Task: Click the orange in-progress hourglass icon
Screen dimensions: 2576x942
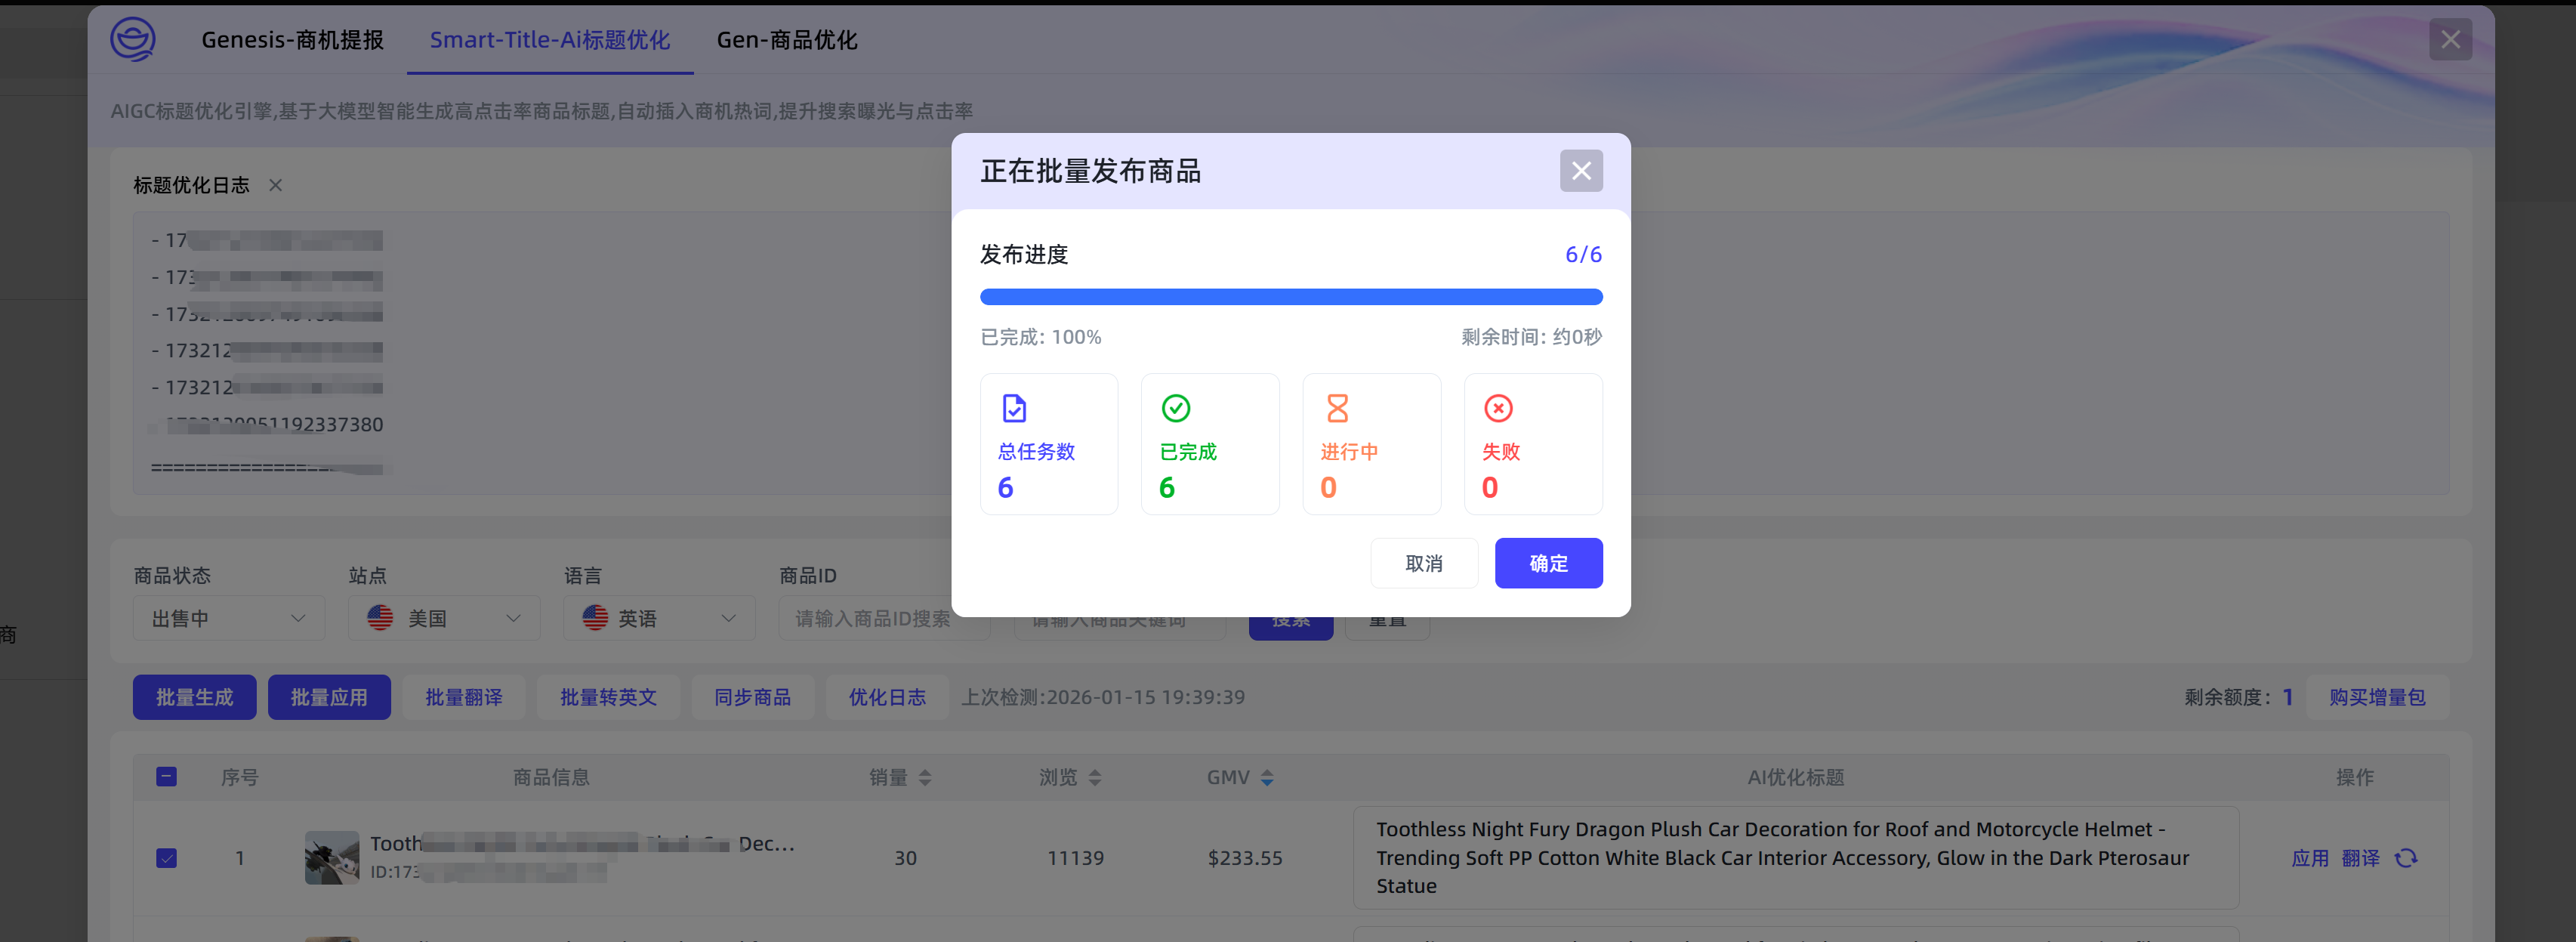Action: tap(1337, 408)
